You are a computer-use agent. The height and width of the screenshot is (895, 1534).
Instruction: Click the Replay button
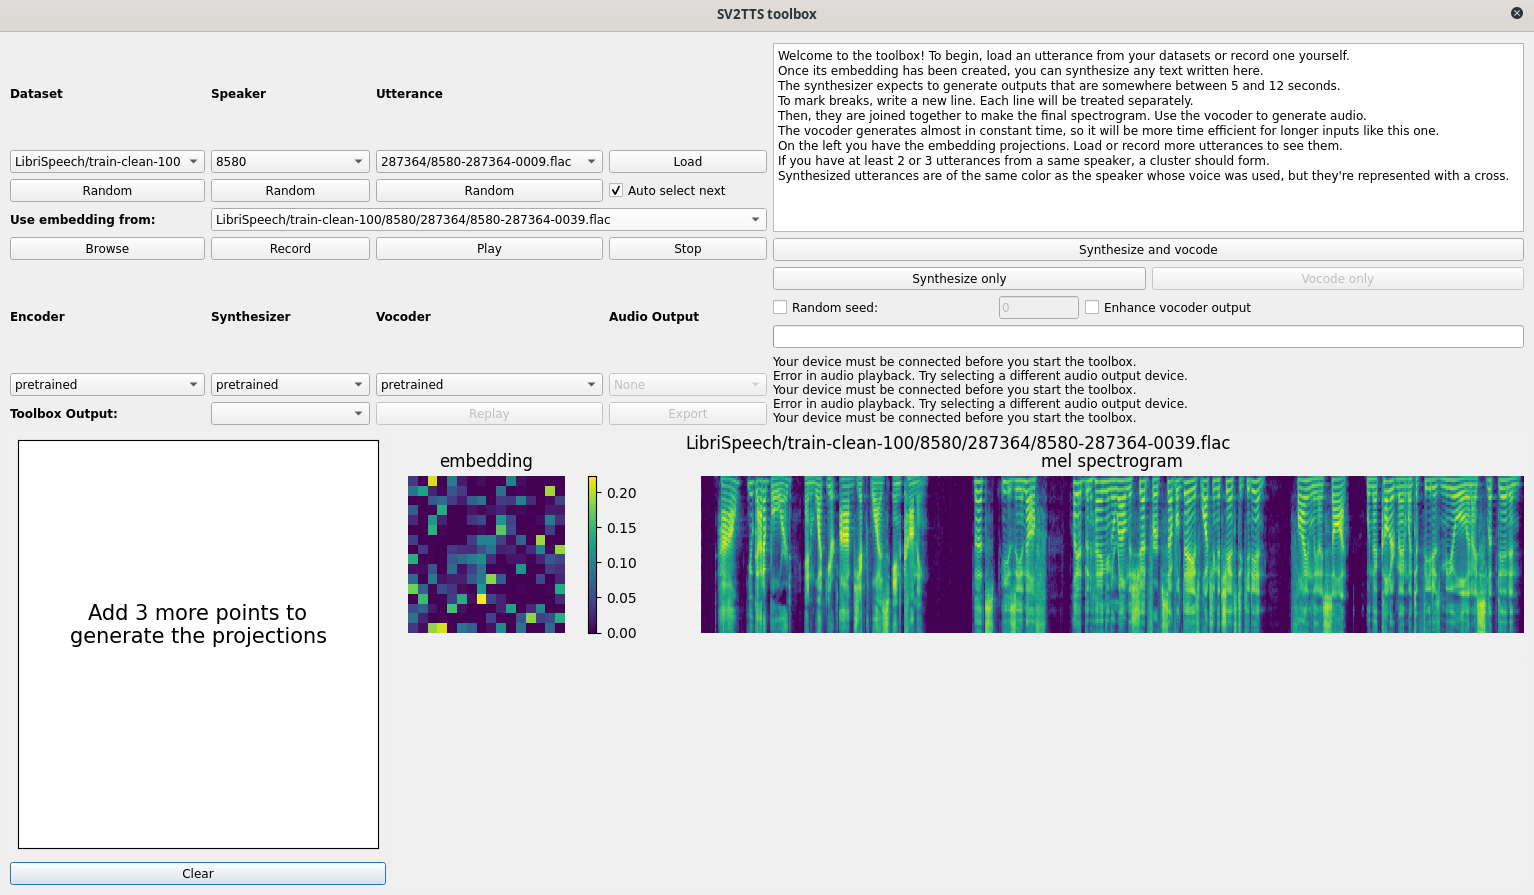pos(489,413)
